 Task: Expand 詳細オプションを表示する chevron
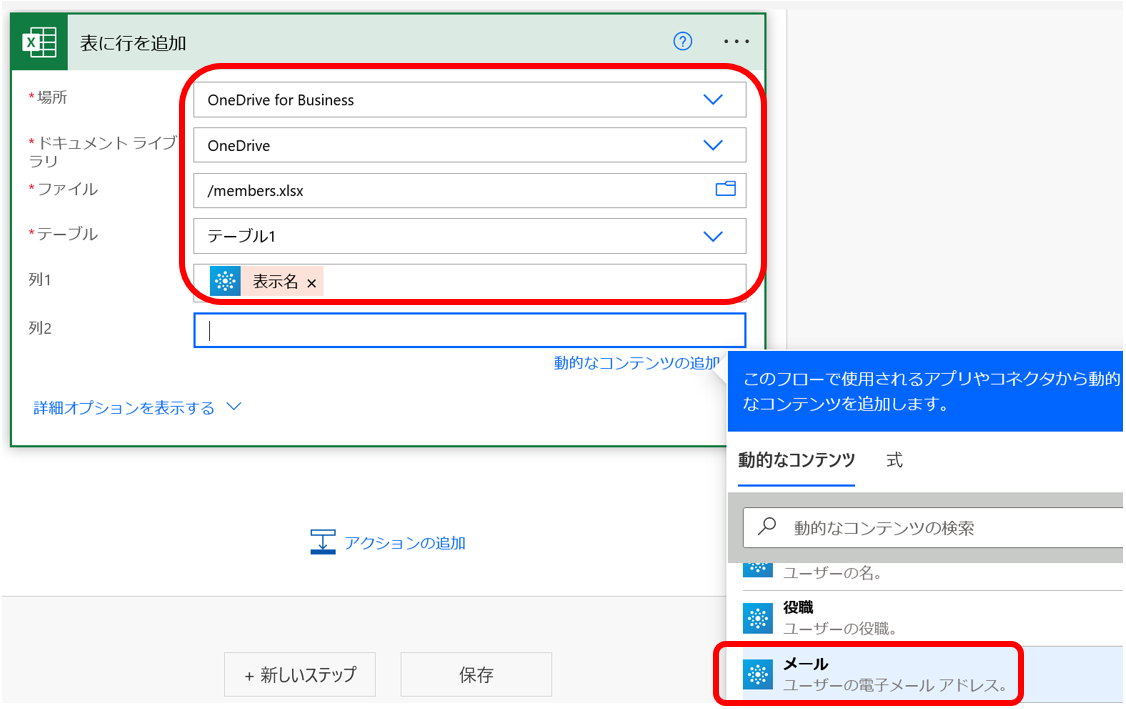(x=234, y=407)
